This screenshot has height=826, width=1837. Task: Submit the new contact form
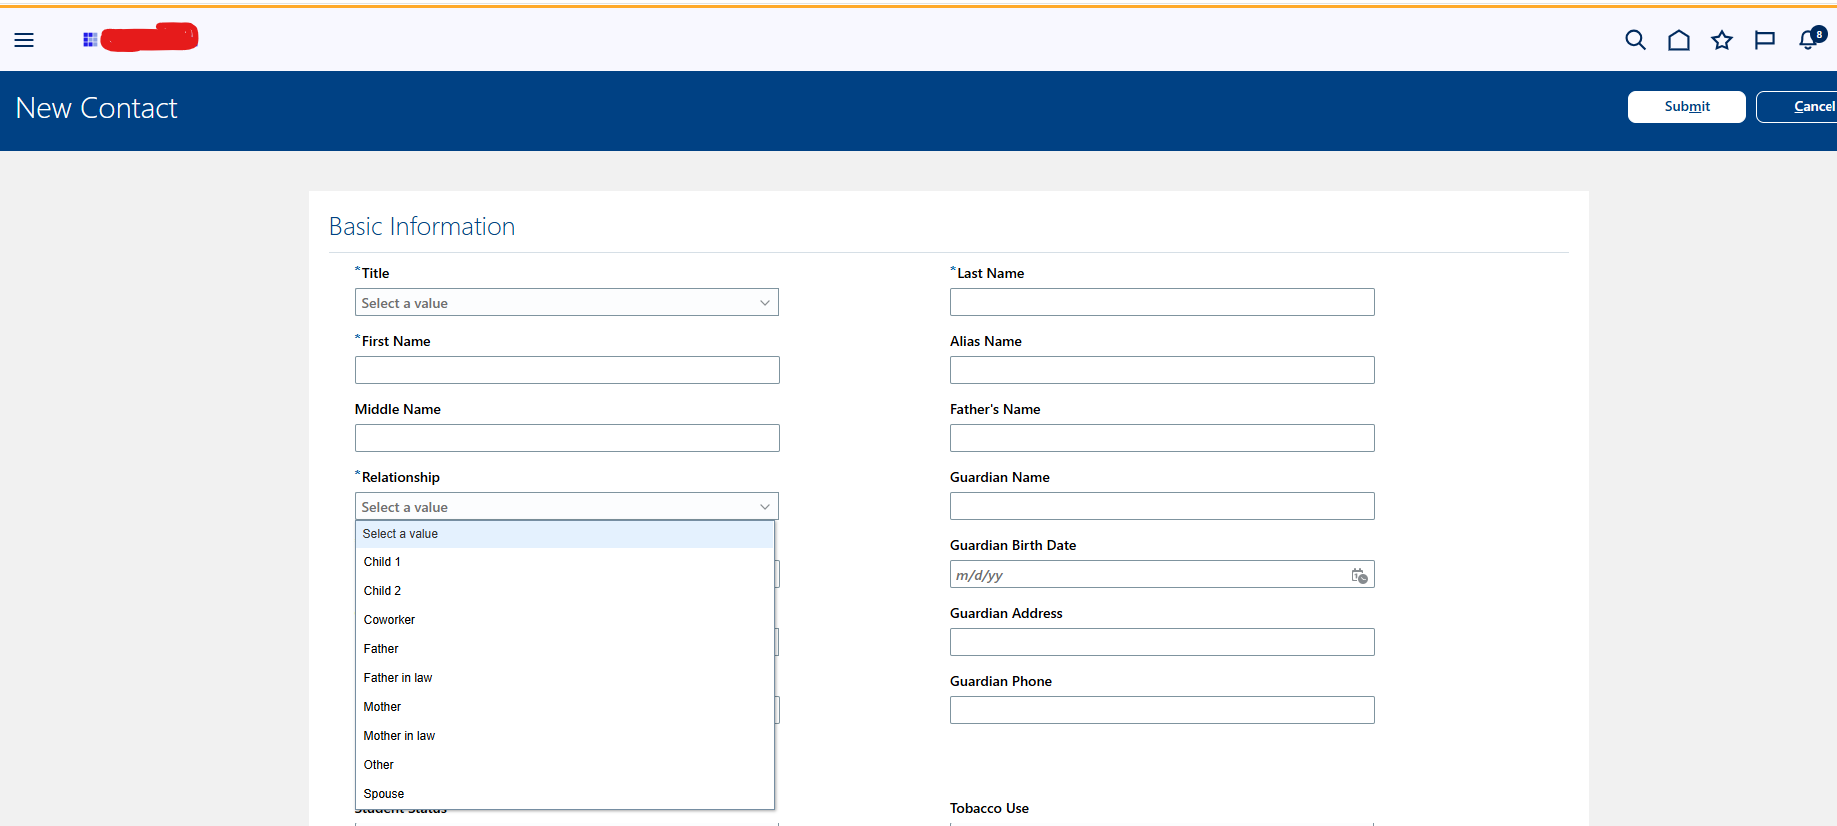click(x=1686, y=107)
